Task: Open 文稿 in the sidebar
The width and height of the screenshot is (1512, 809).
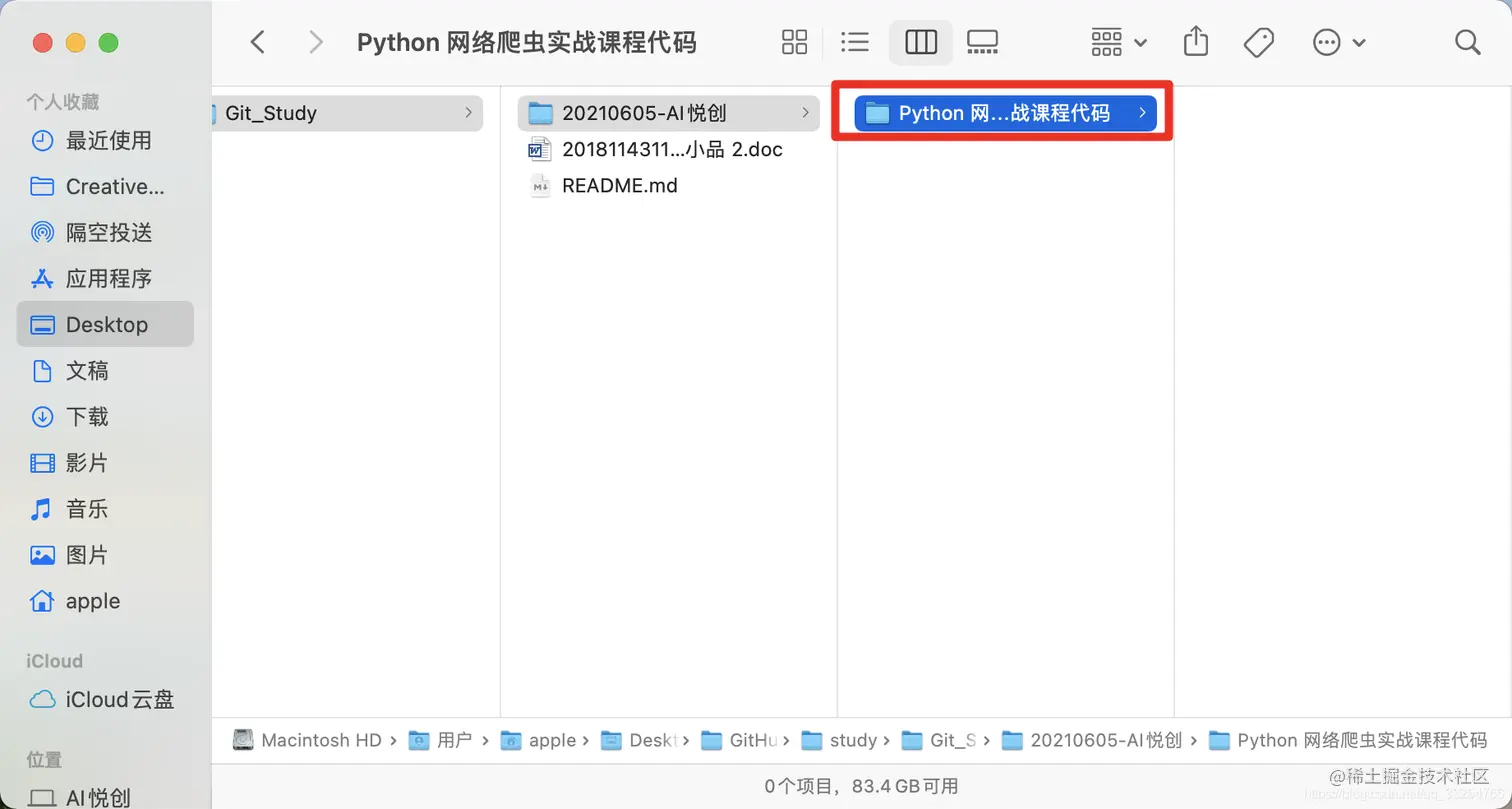Action: pos(105,371)
